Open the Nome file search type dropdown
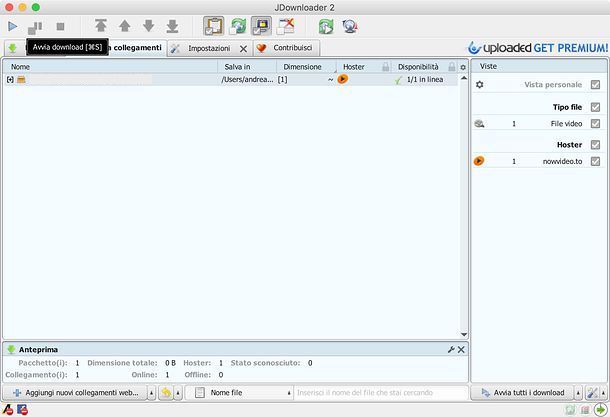This screenshot has width=610, height=417. [x=240, y=393]
